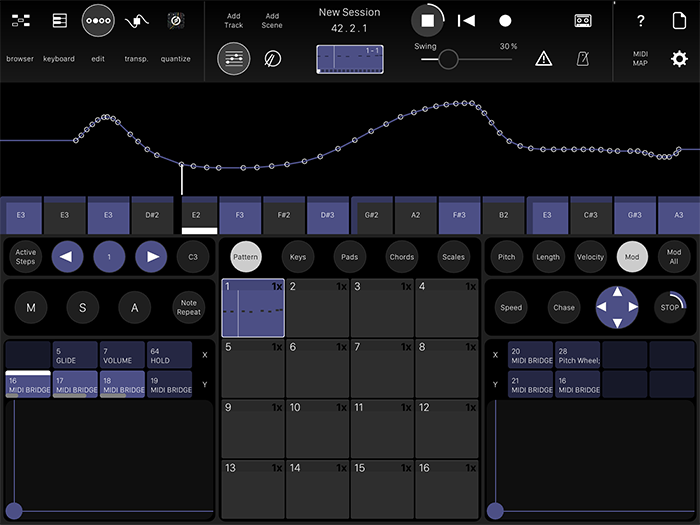The image size is (700, 525).
Task: Toggle the S solo button
Action: [x=83, y=308]
